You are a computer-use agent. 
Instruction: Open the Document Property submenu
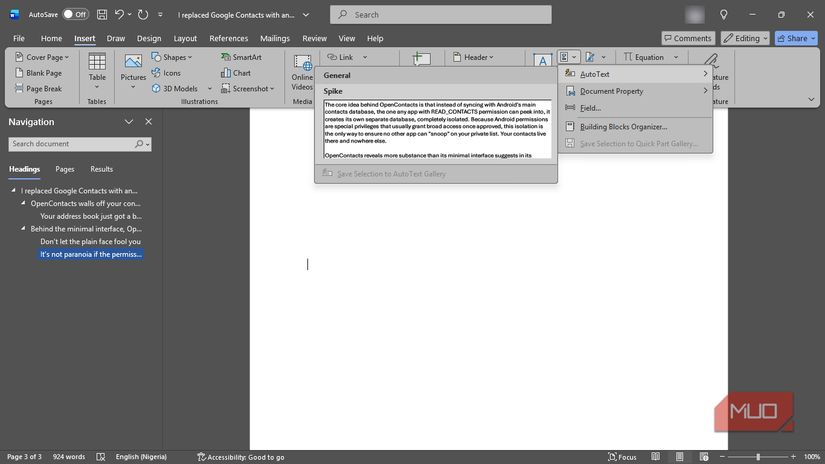(x=636, y=91)
